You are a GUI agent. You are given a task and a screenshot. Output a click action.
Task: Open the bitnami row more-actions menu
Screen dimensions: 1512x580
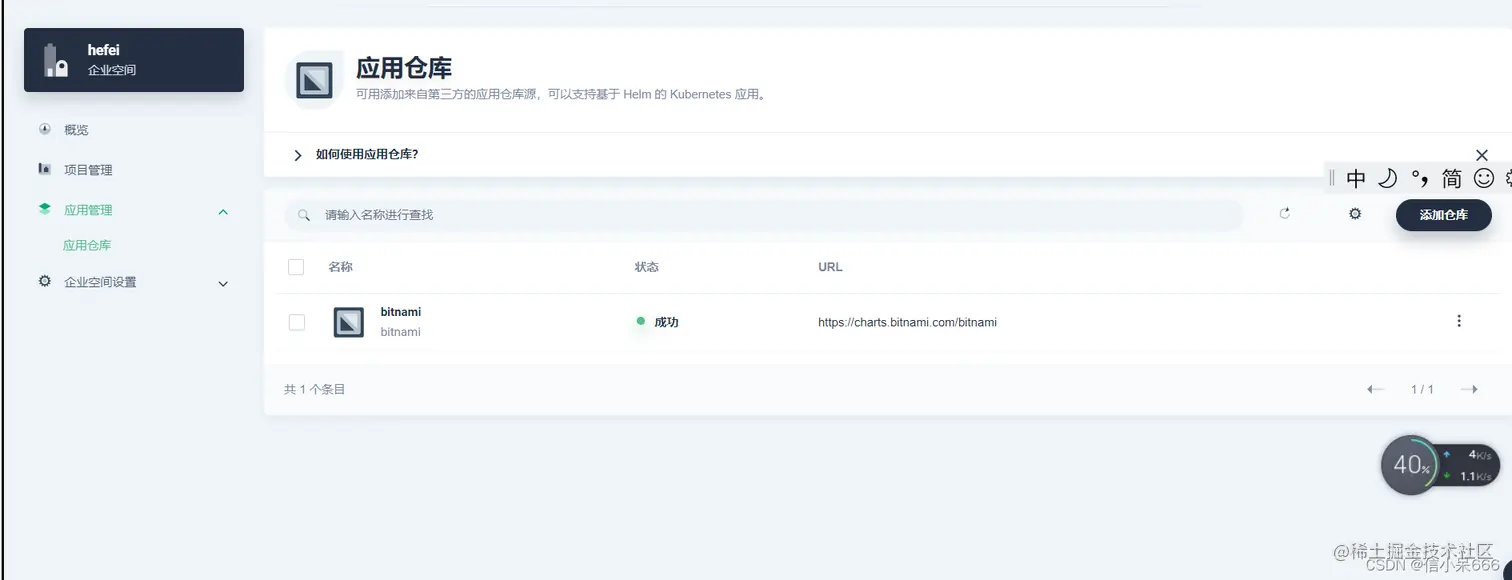tap(1459, 321)
